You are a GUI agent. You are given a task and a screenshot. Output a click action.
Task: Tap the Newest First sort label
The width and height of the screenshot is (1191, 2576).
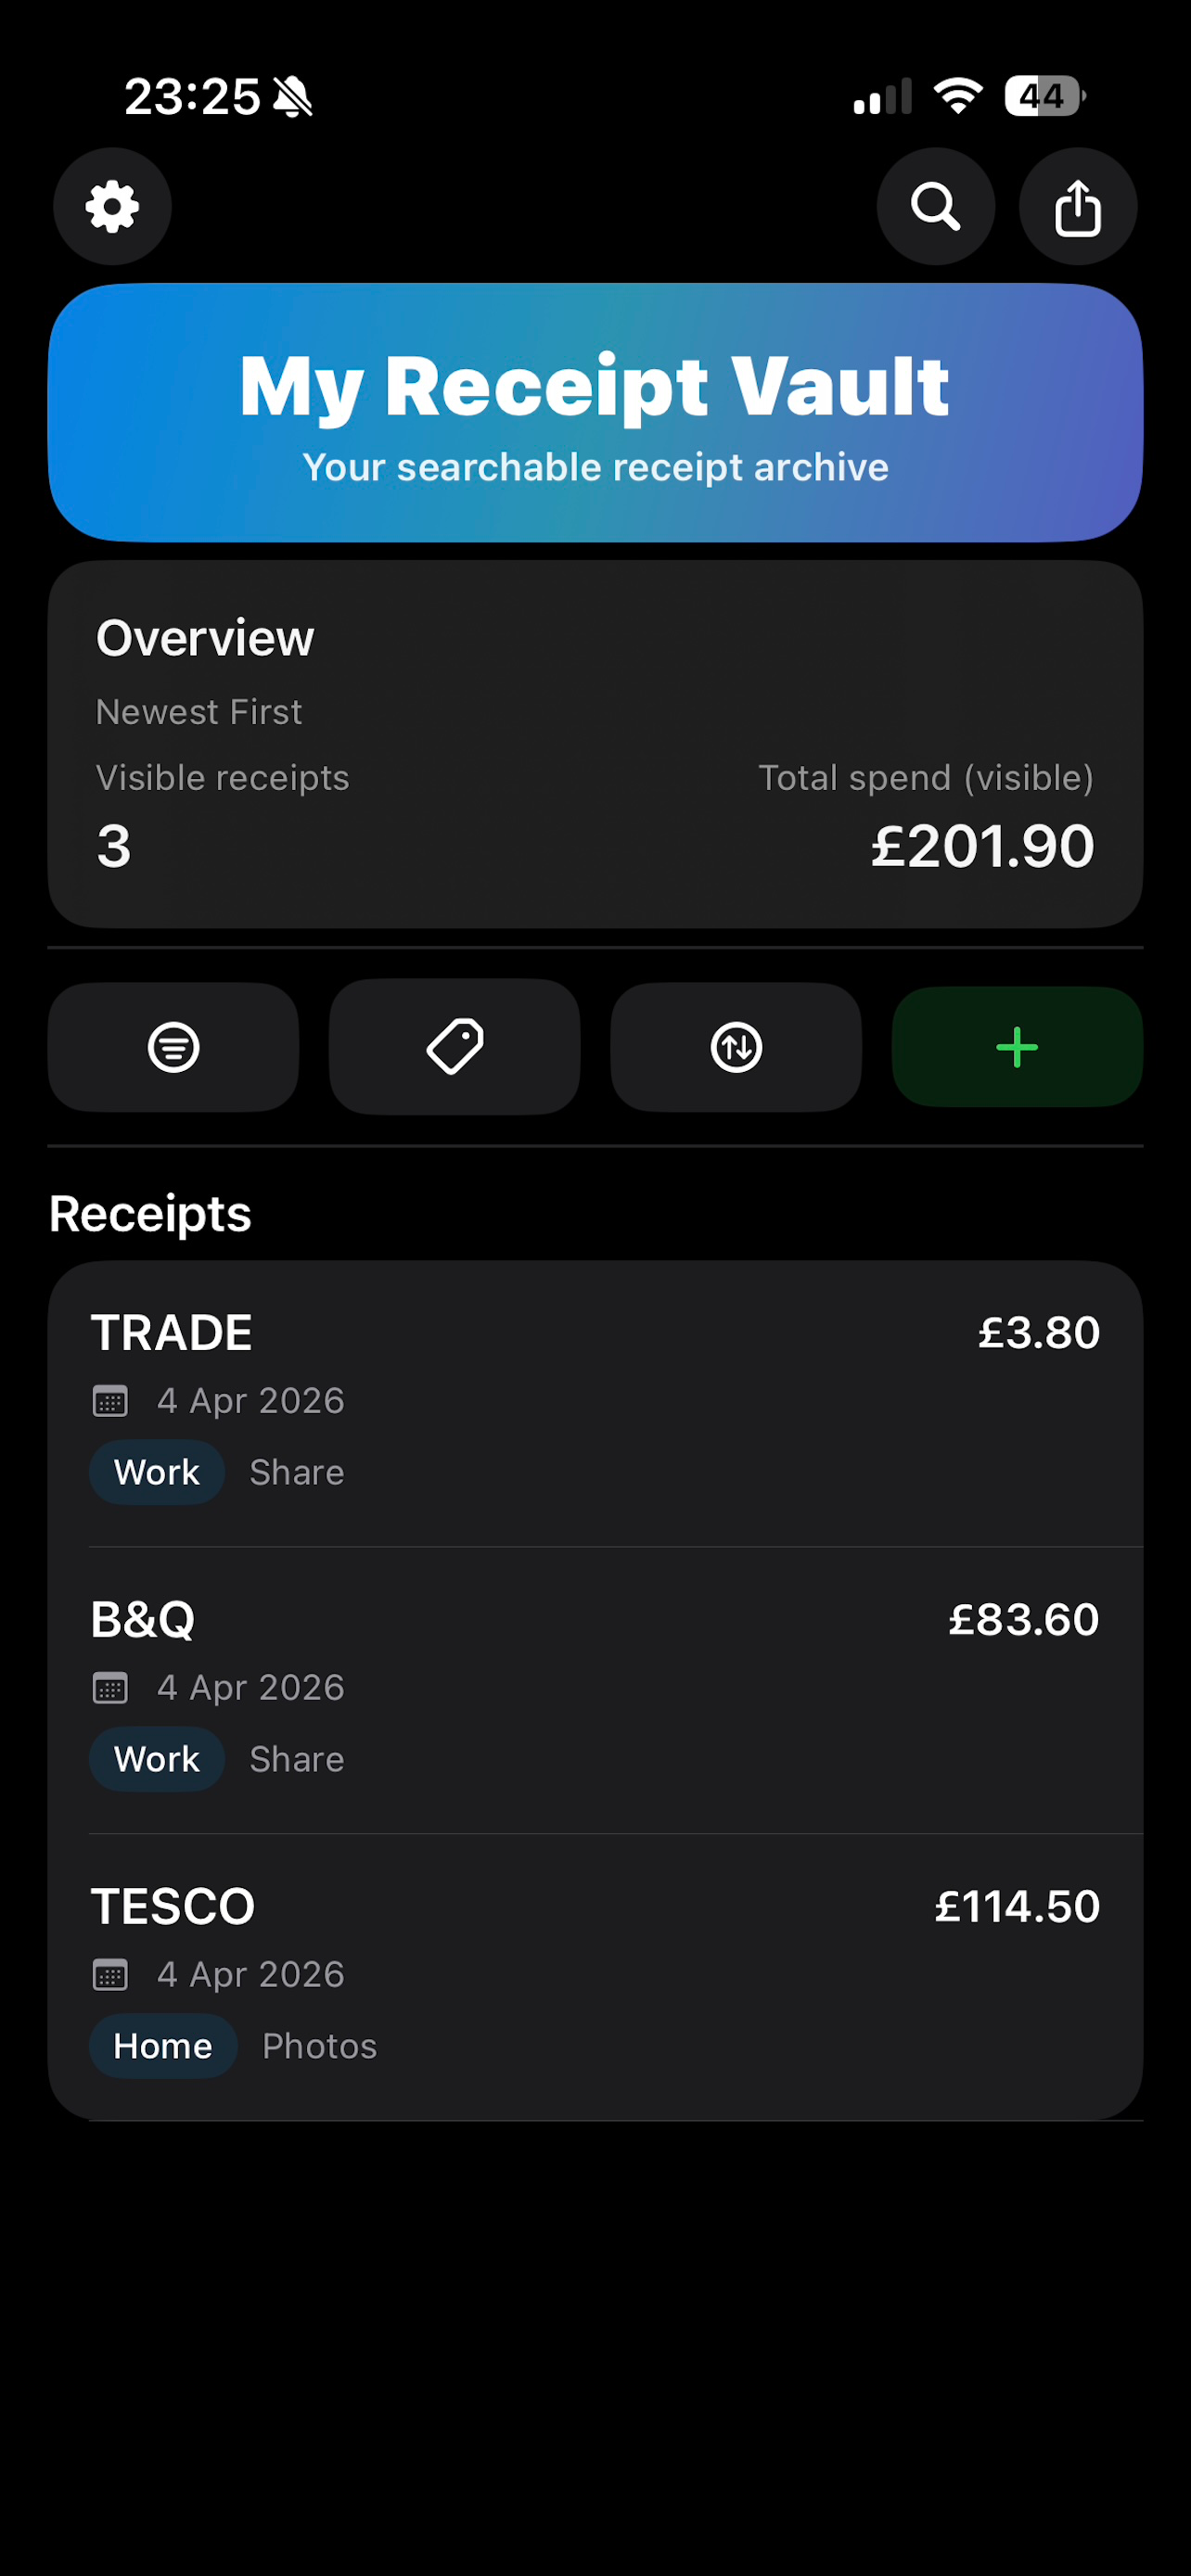point(199,712)
